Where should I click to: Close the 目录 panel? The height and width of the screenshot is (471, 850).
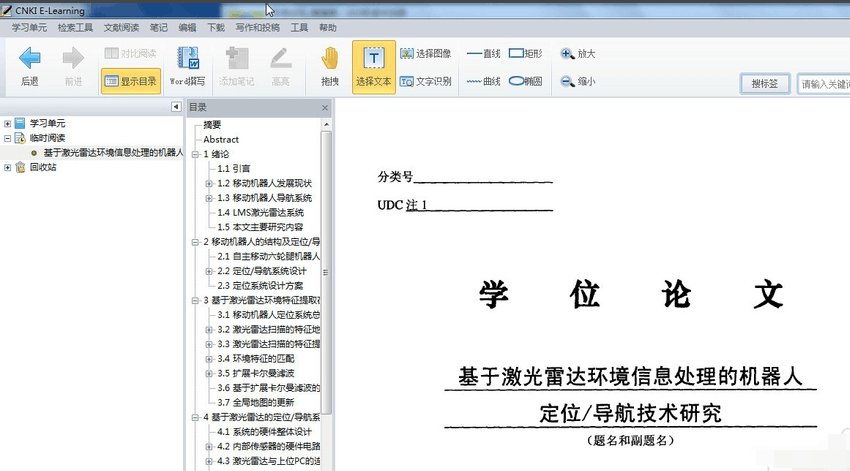coord(325,108)
